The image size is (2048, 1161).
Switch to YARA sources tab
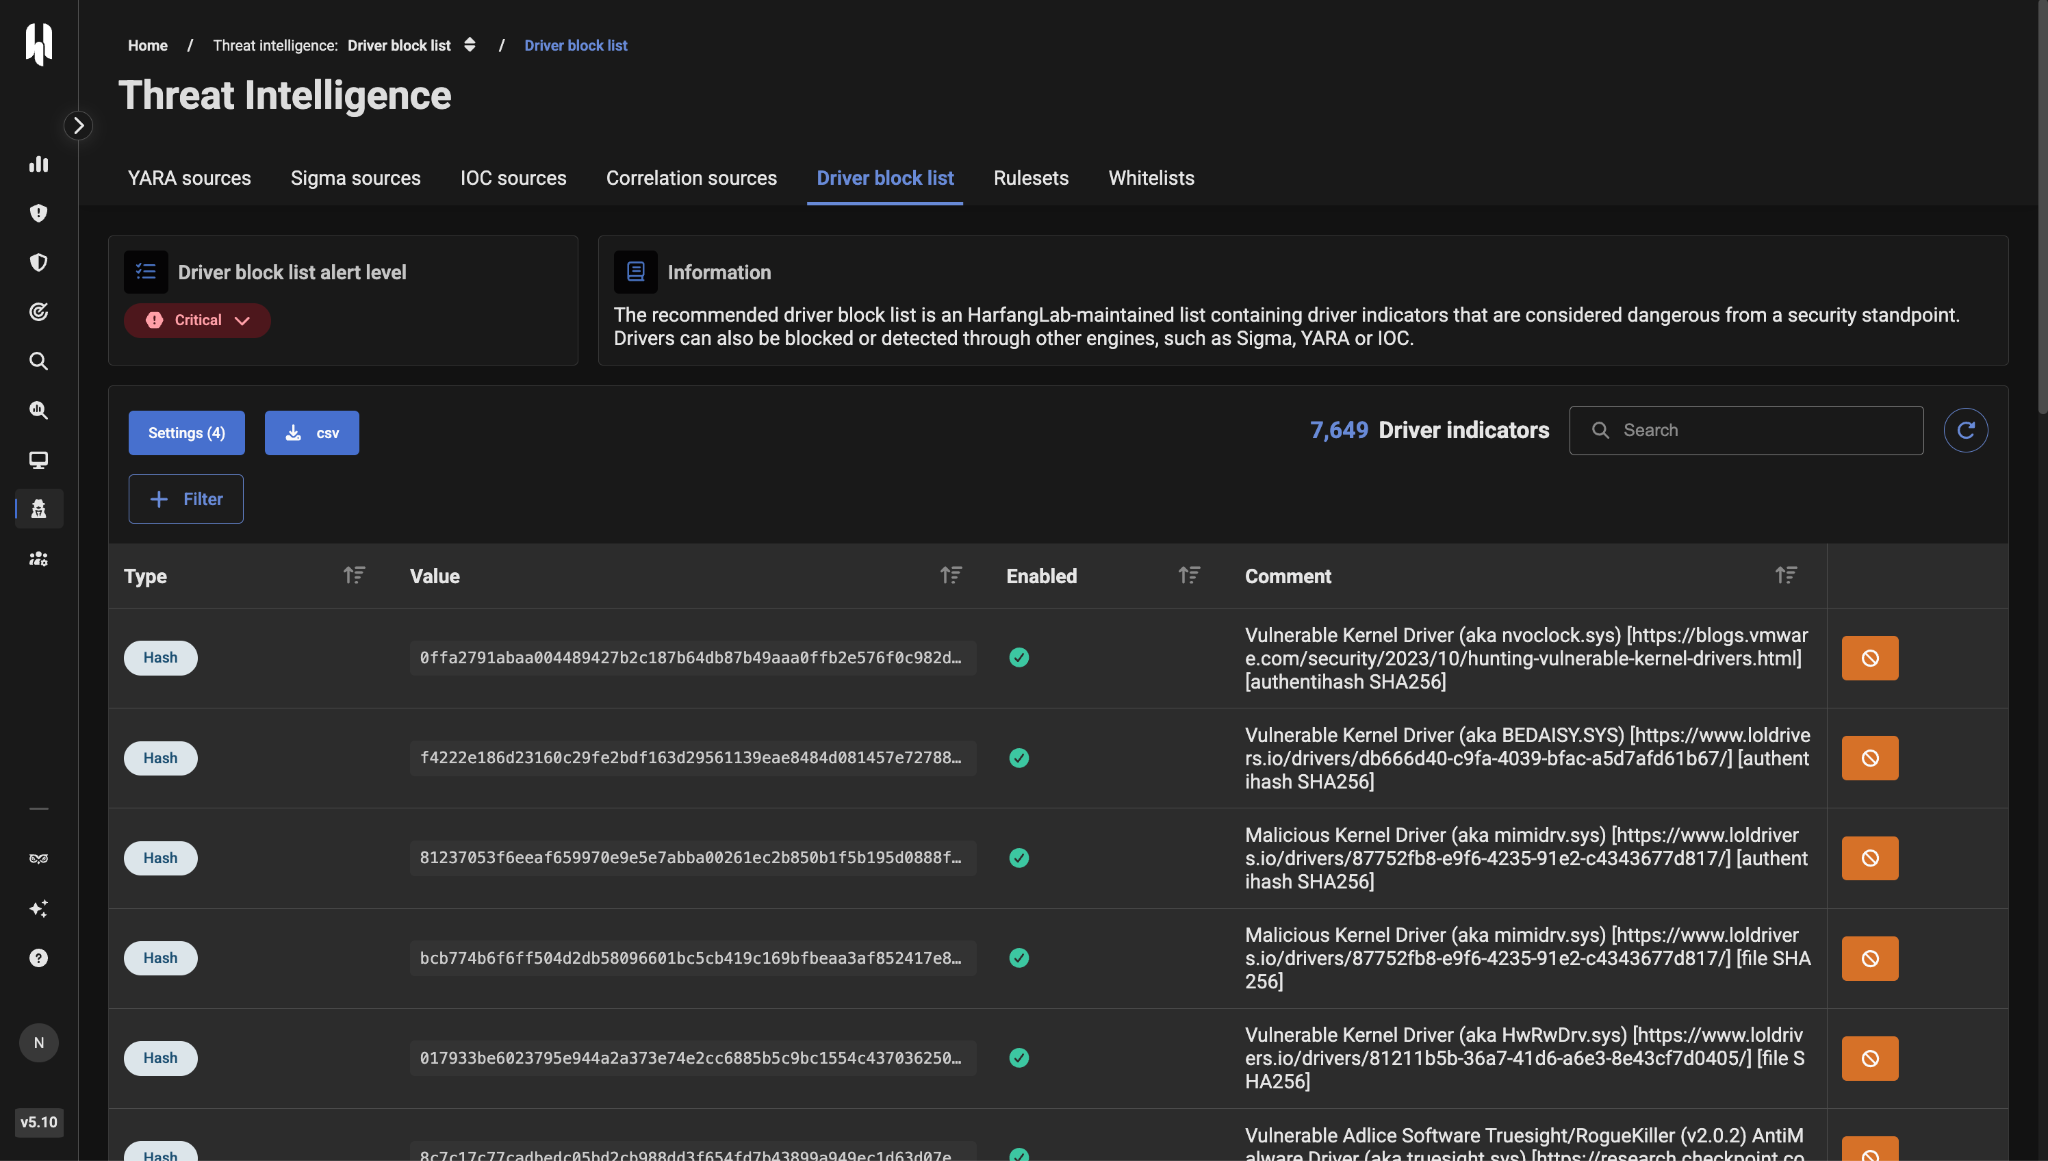(190, 178)
